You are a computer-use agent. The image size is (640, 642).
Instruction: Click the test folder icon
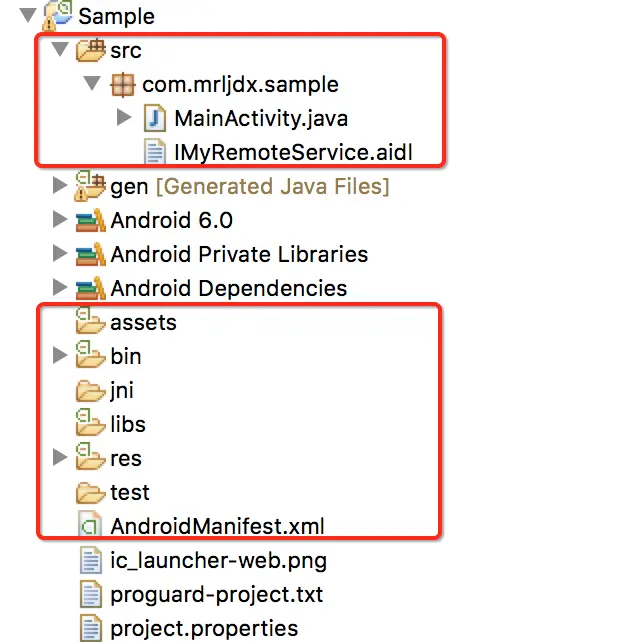pyautogui.click(x=90, y=493)
